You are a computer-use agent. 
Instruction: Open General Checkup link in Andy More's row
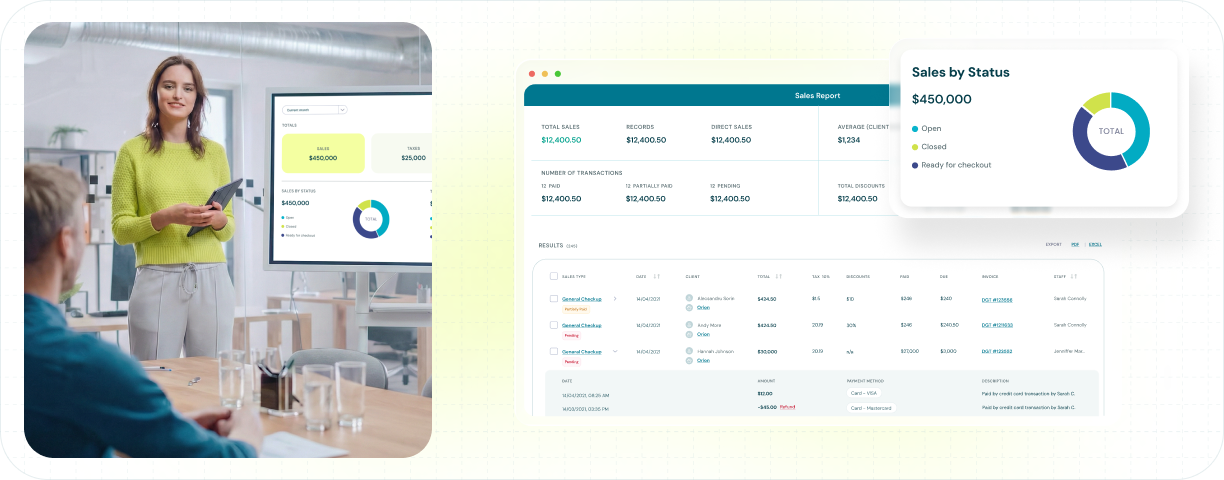point(582,325)
